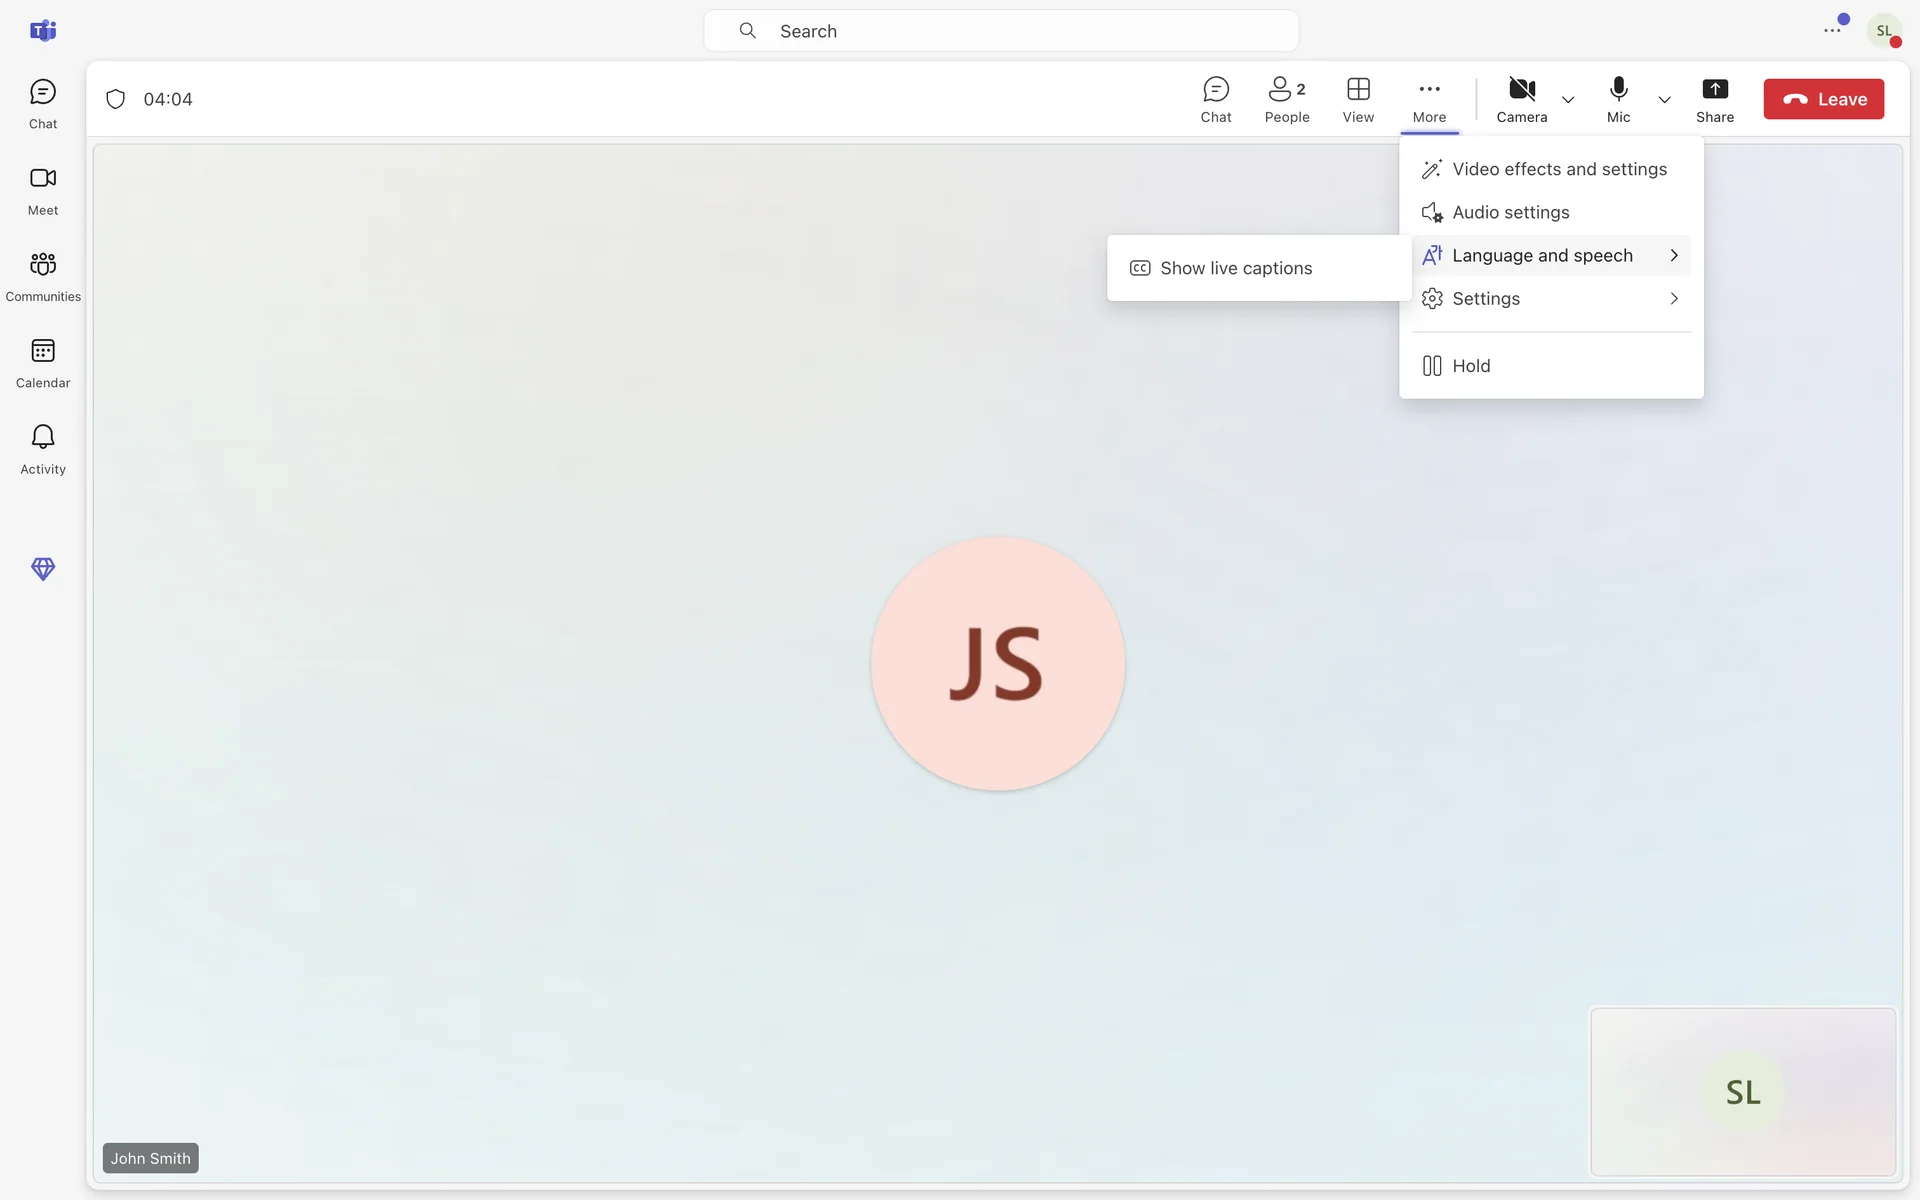Put the call on Hold
This screenshot has width=1920, height=1200.
[x=1470, y=366]
